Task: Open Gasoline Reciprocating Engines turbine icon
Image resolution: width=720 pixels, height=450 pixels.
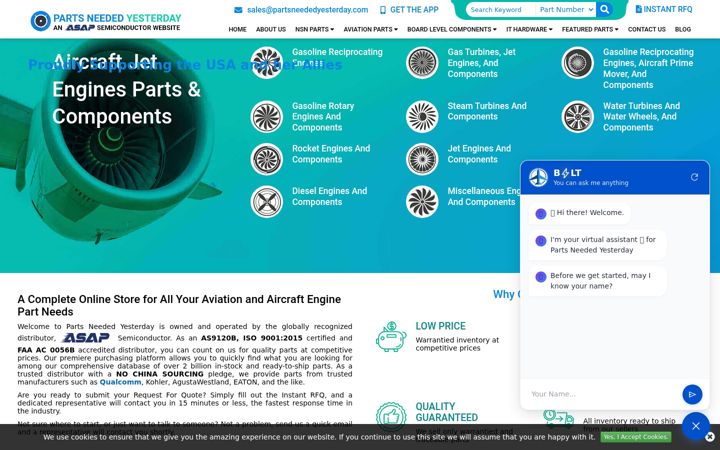Action: (267, 63)
